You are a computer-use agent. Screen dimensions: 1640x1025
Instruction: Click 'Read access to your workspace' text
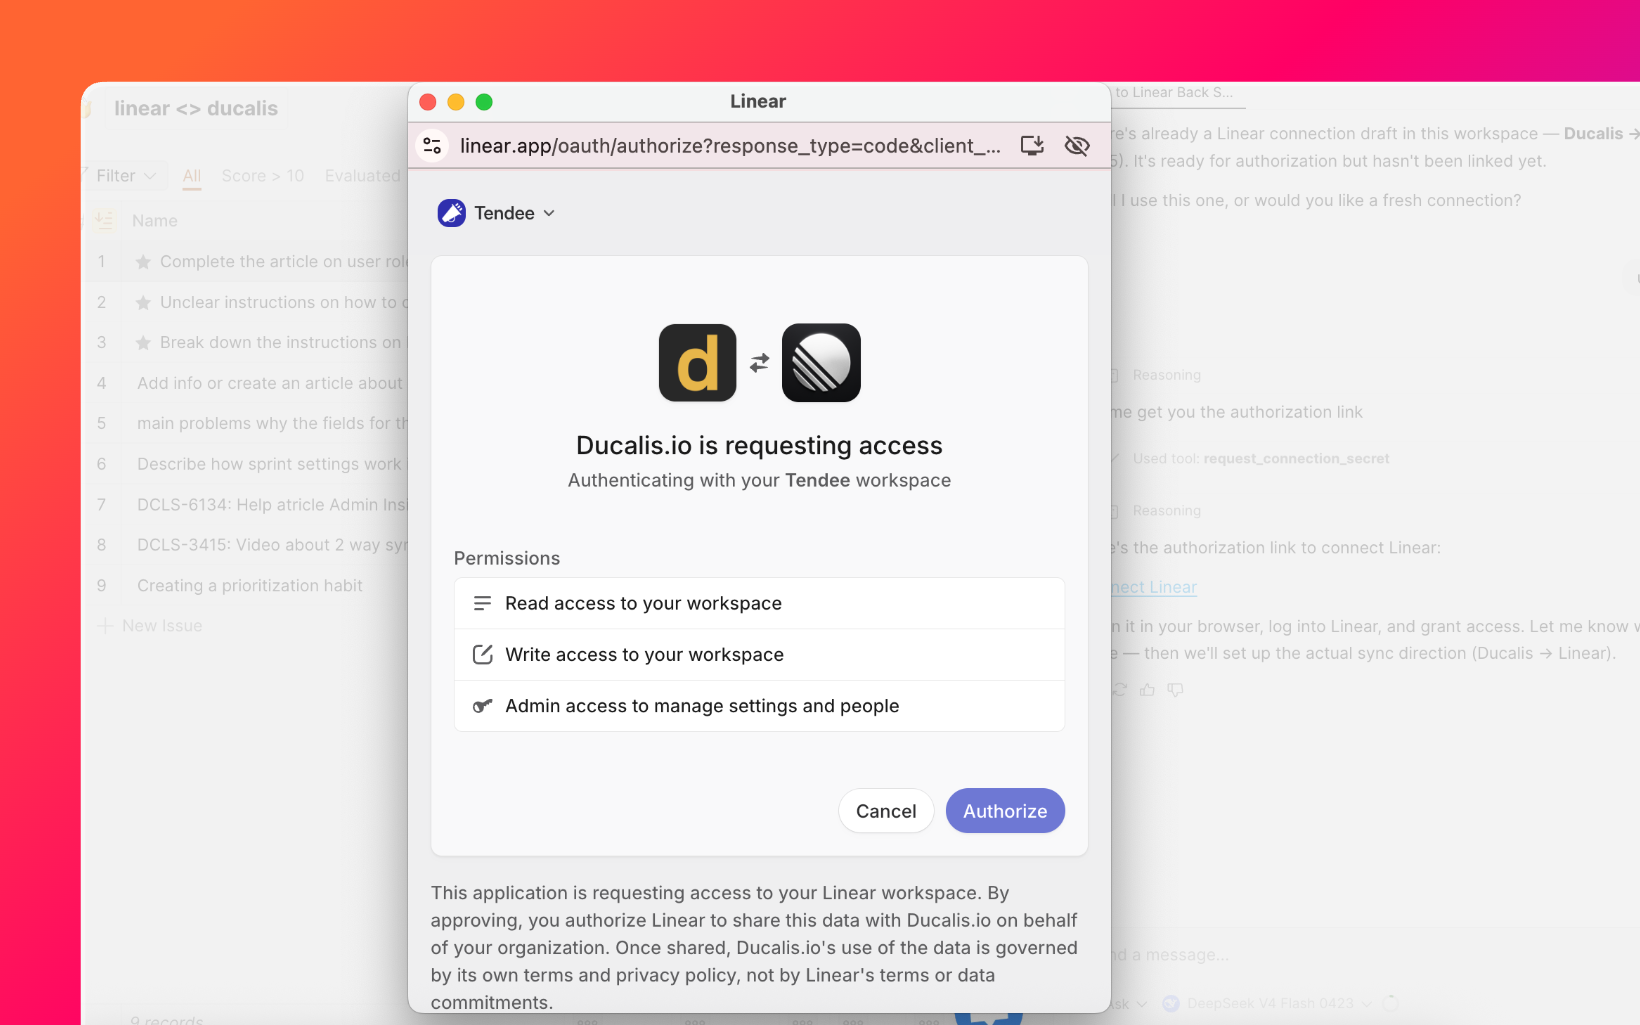point(644,603)
